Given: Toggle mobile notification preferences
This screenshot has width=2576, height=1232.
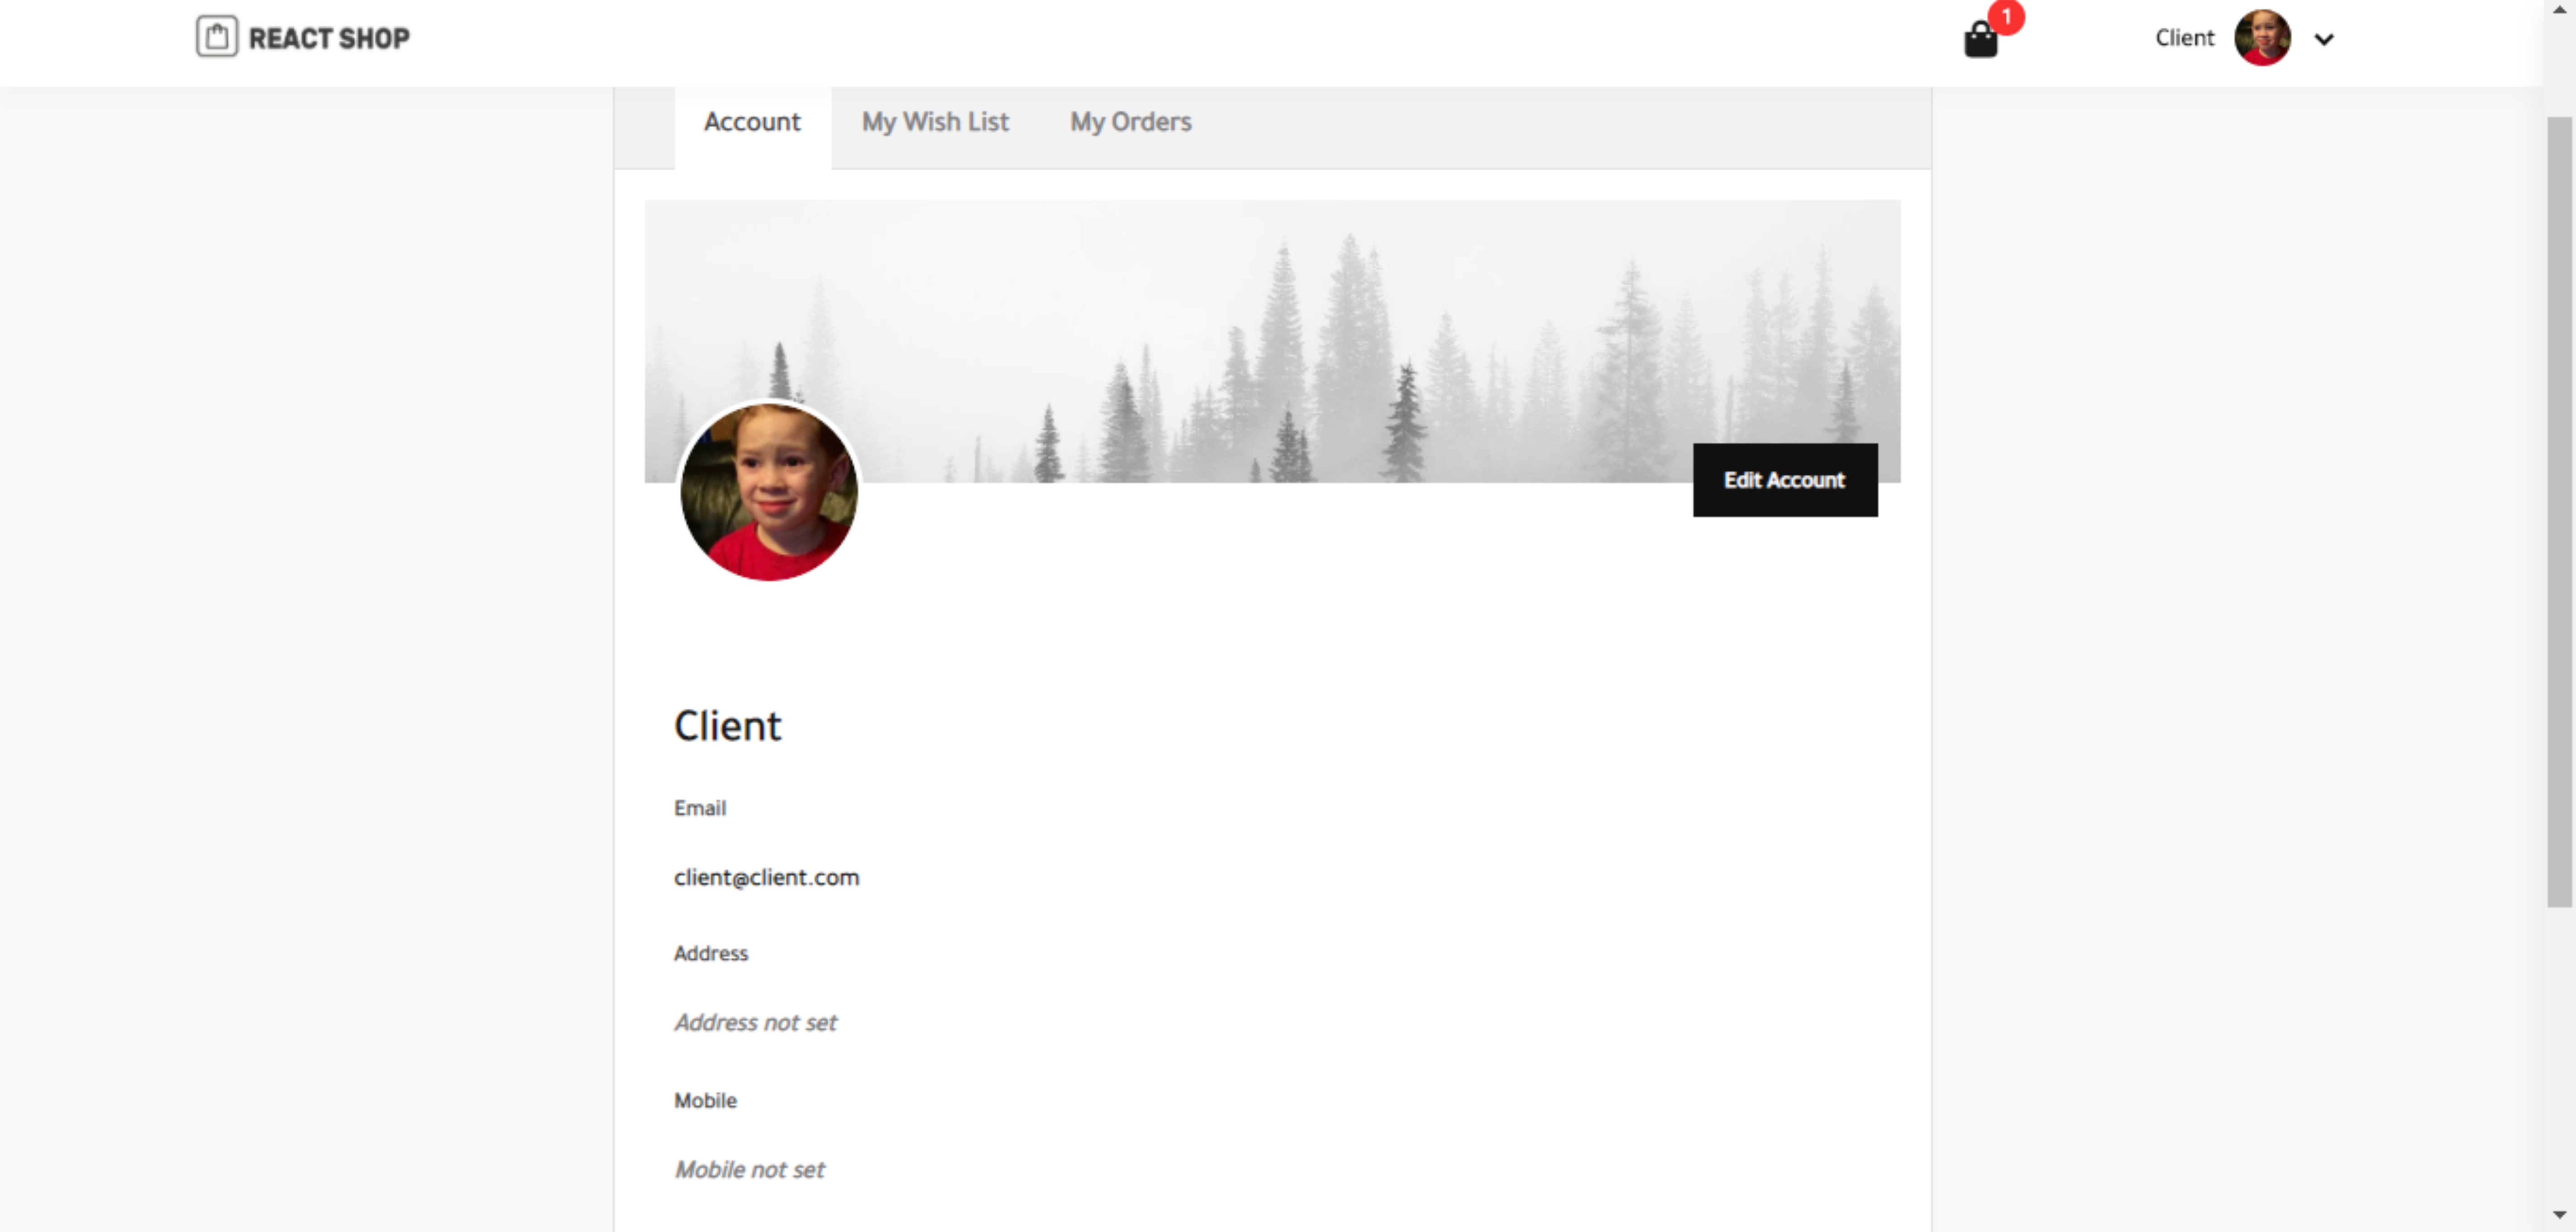Looking at the screenshot, I should pos(705,1099).
